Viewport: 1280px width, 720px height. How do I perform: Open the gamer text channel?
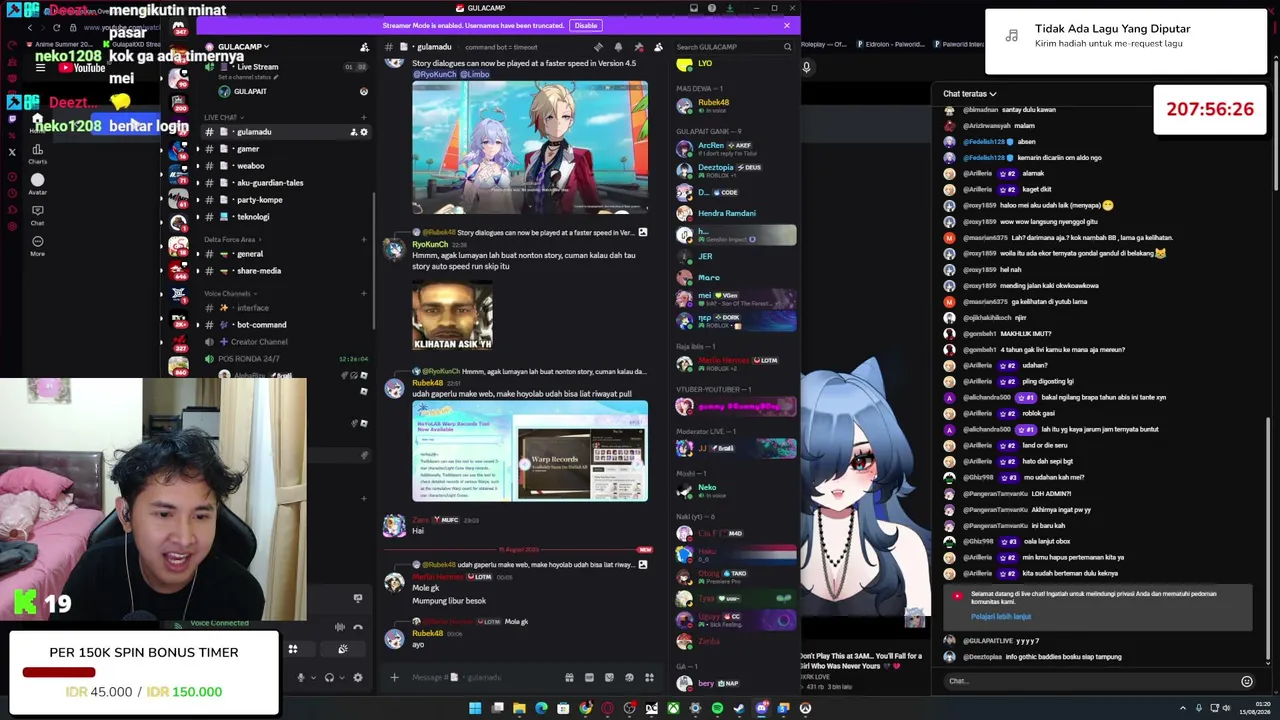click(287, 149)
